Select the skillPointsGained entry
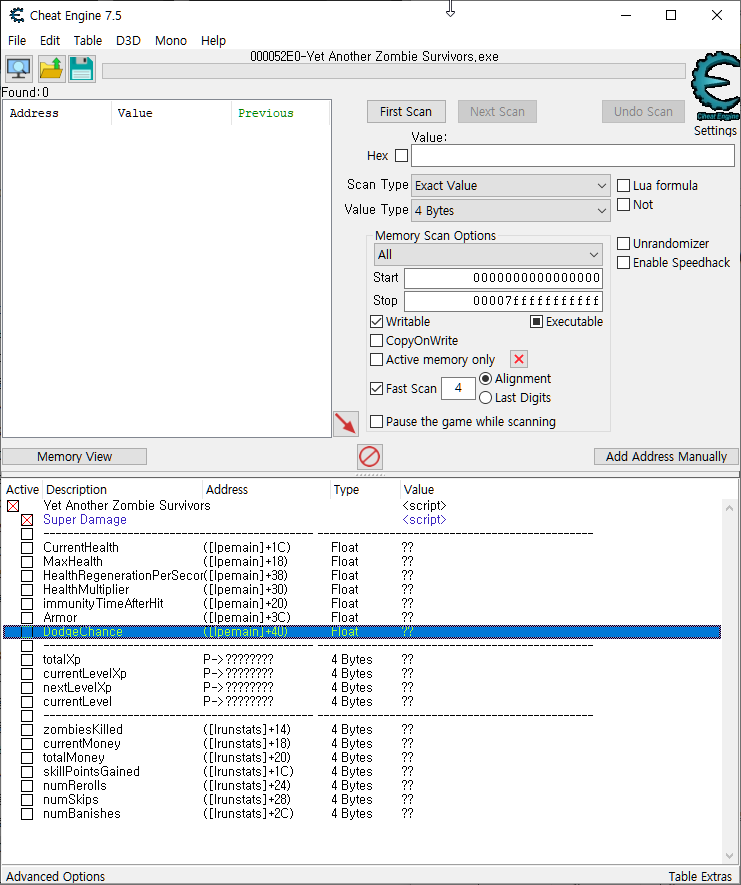 [362, 772]
